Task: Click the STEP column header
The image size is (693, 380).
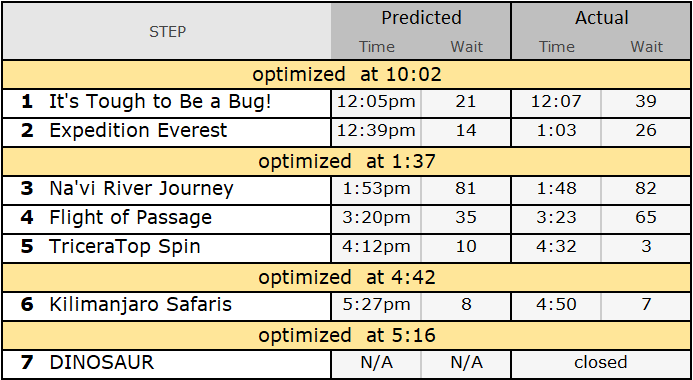Action: [167, 31]
